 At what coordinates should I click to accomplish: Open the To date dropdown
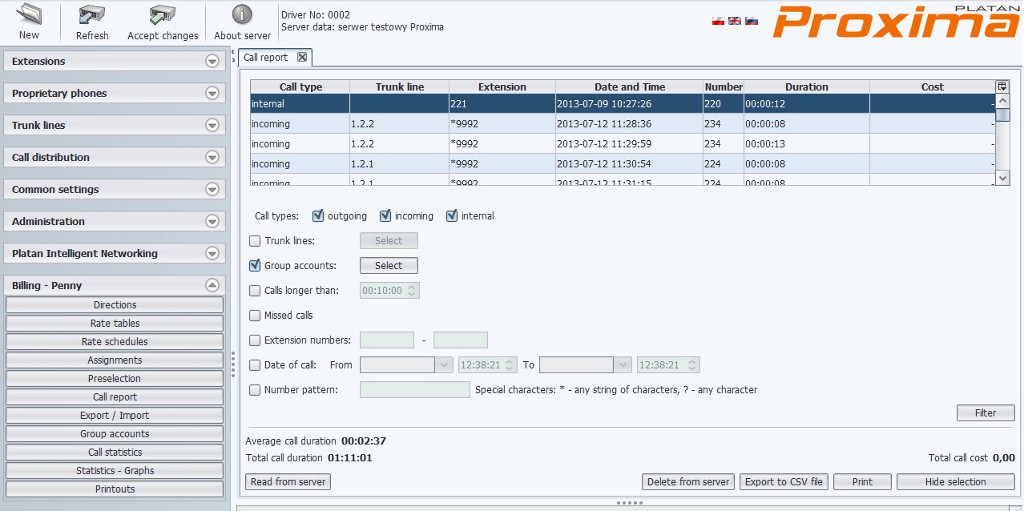click(x=623, y=365)
